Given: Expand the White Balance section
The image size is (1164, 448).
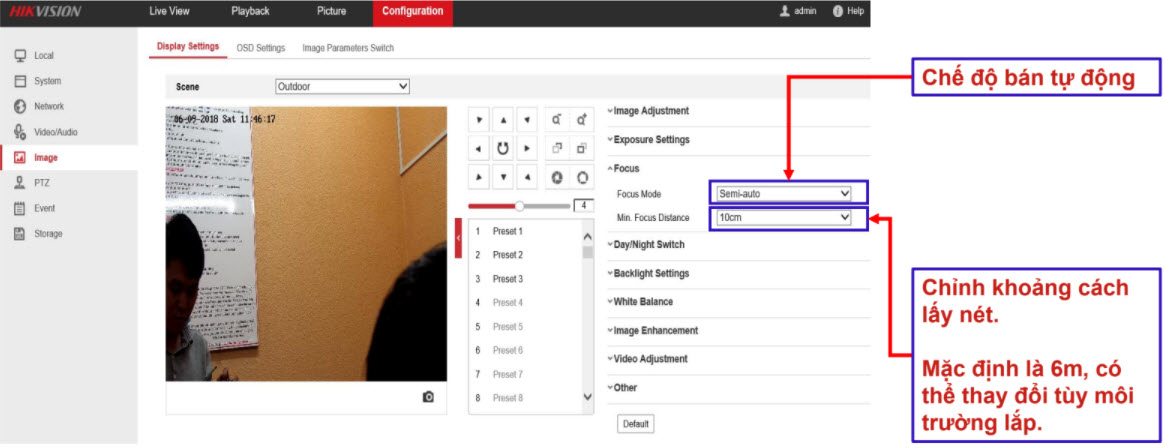Looking at the screenshot, I should [x=642, y=302].
